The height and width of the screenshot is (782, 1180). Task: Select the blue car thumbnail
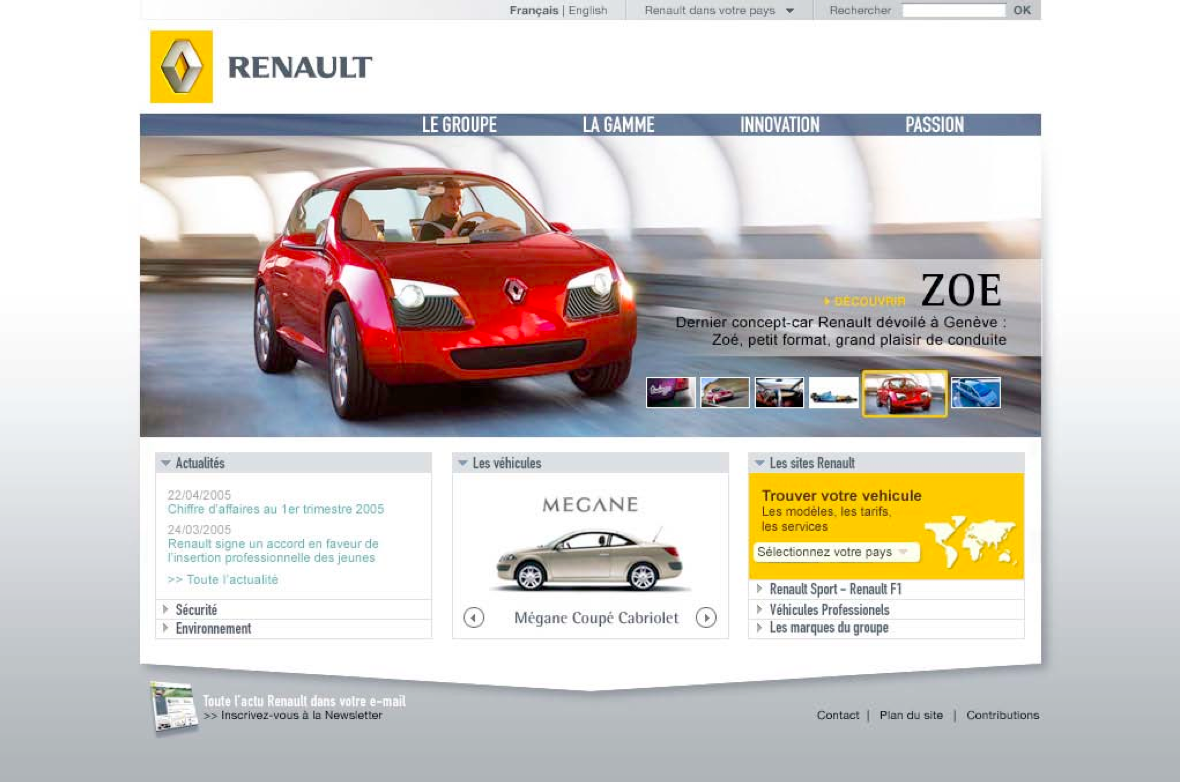coord(976,393)
